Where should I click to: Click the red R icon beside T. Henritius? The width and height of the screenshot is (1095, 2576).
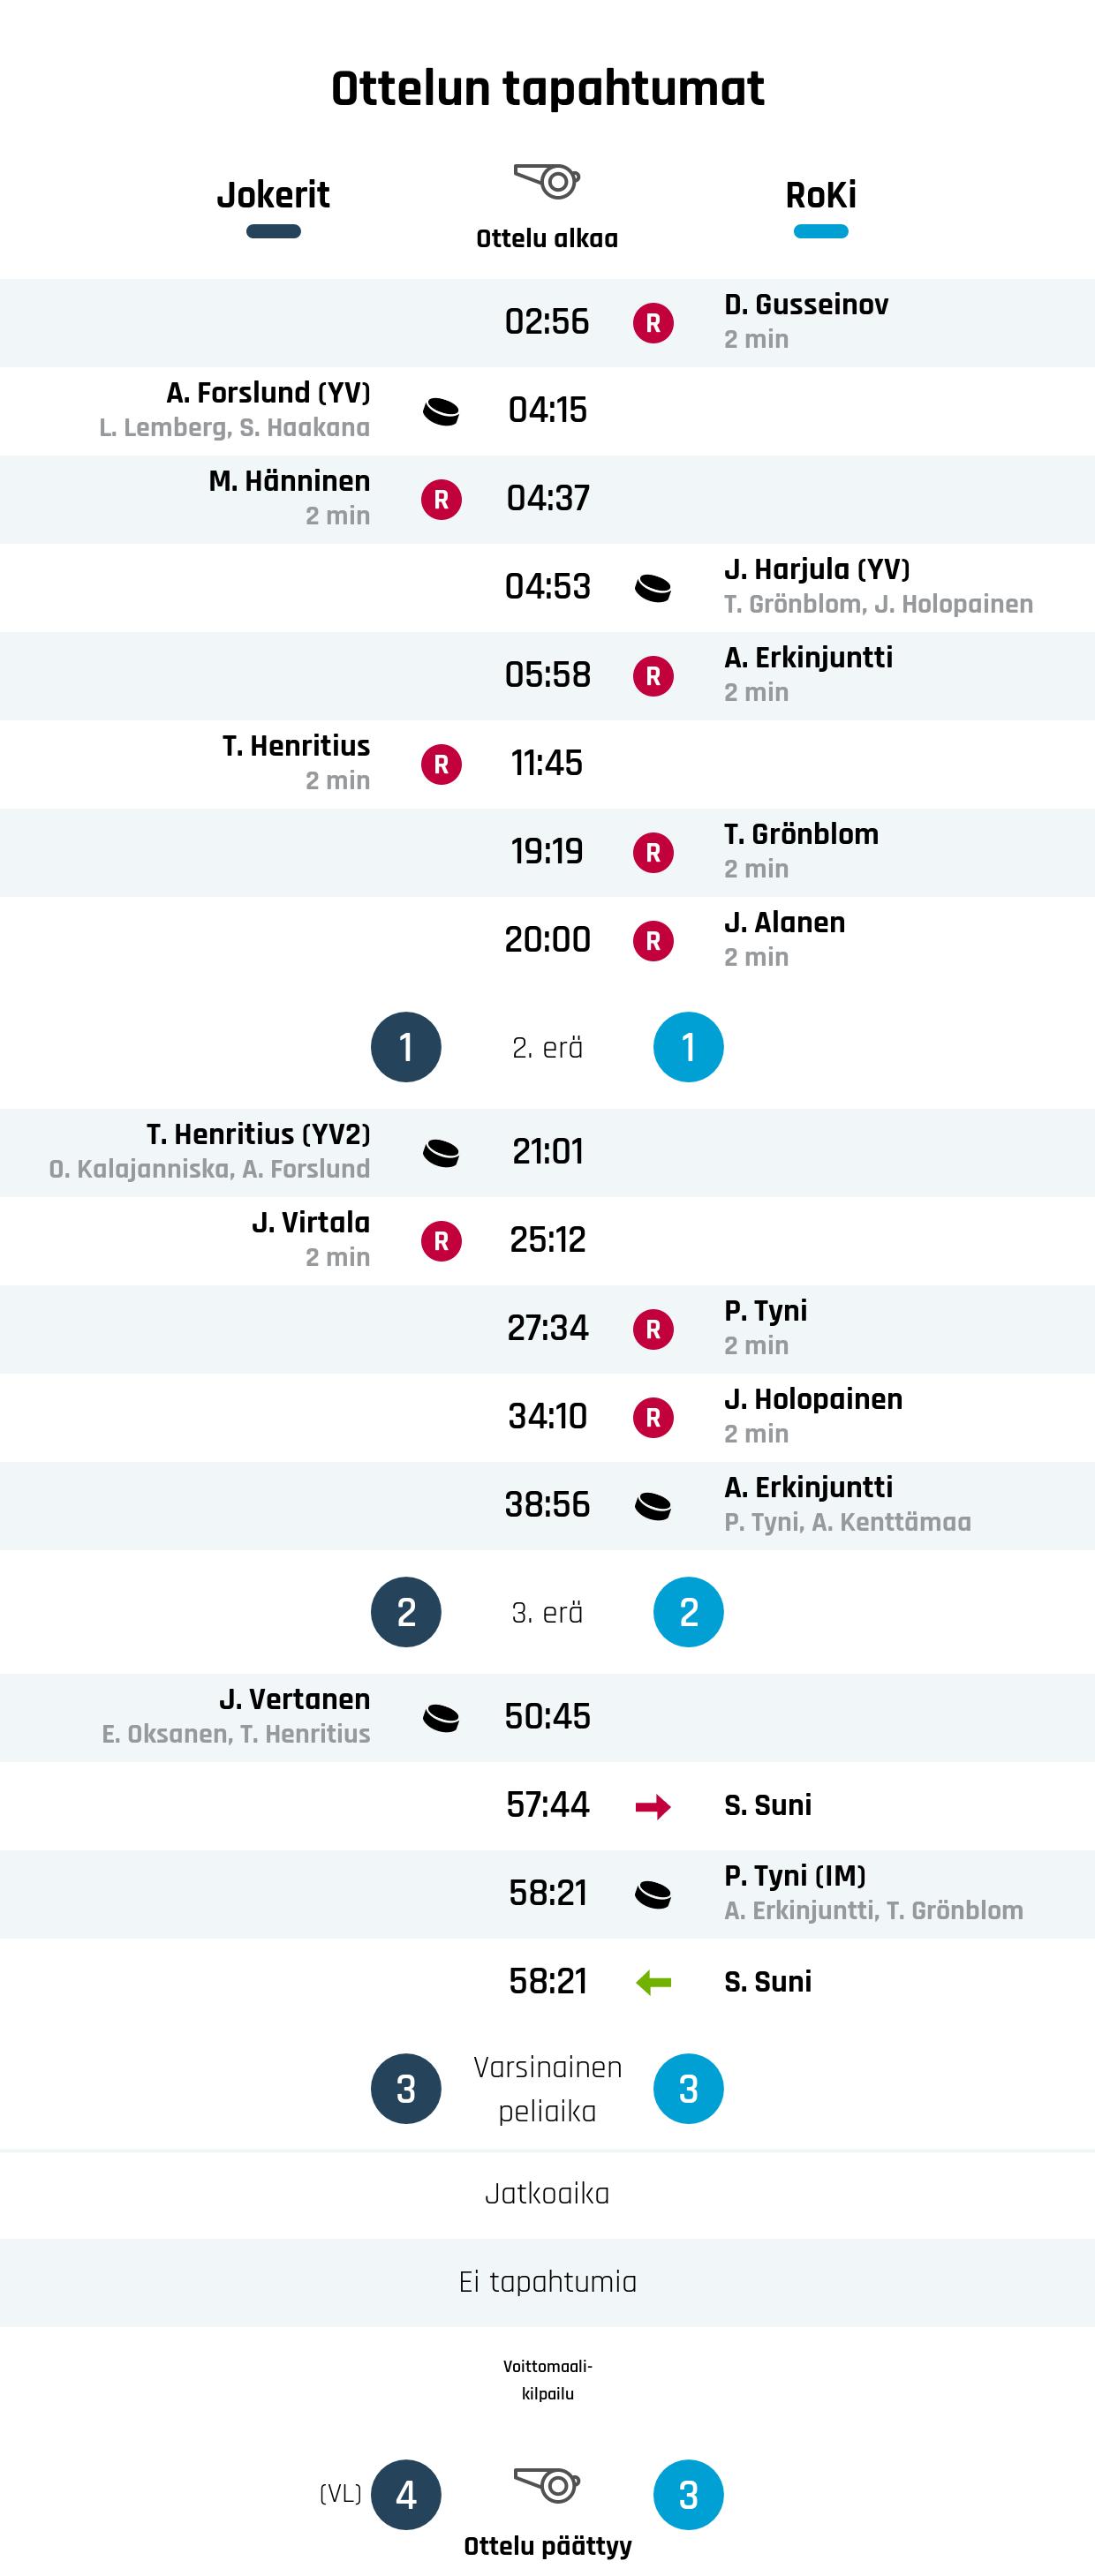click(x=441, y=764)
